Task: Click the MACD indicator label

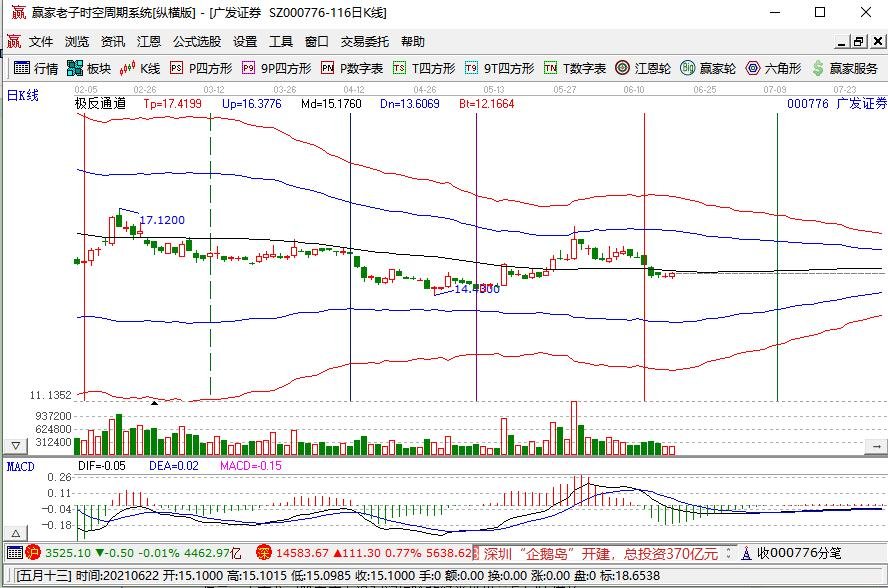Action: (20, 466)
